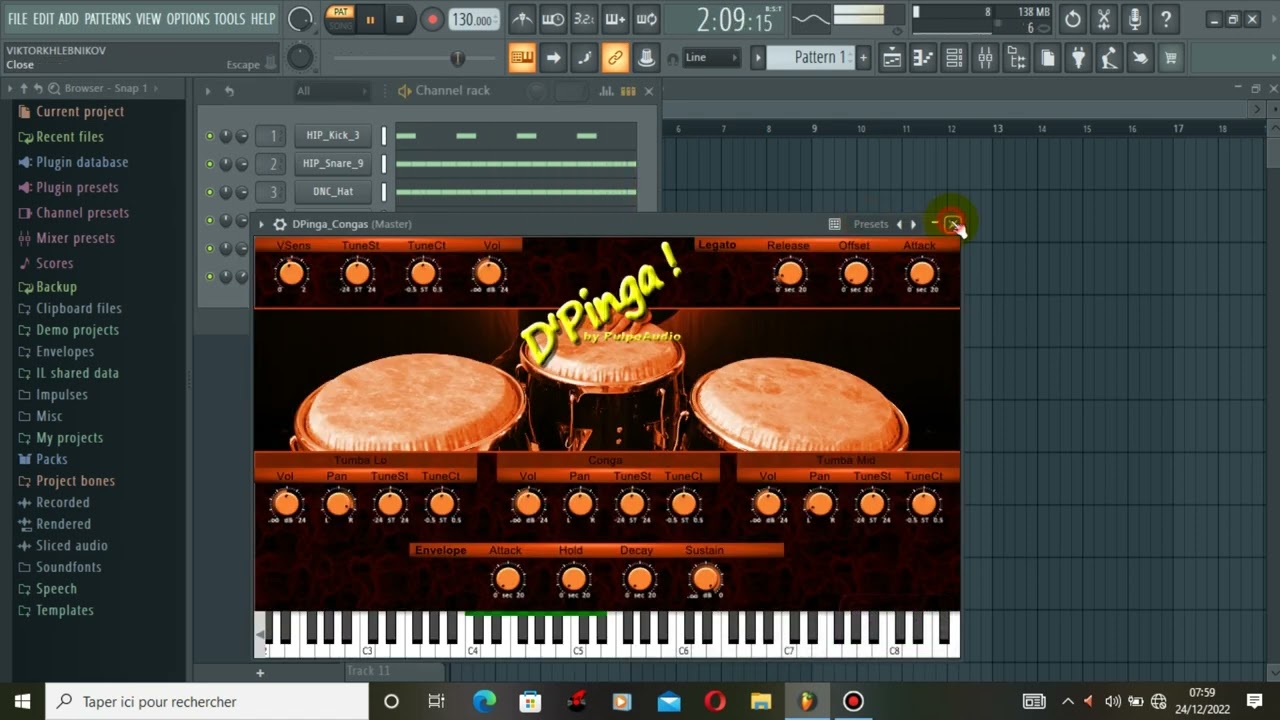Open the Pattern 1 selector dropdown
Viewport: 1280px width, 720px height.
pyautogui.click(x=811, y=58)
